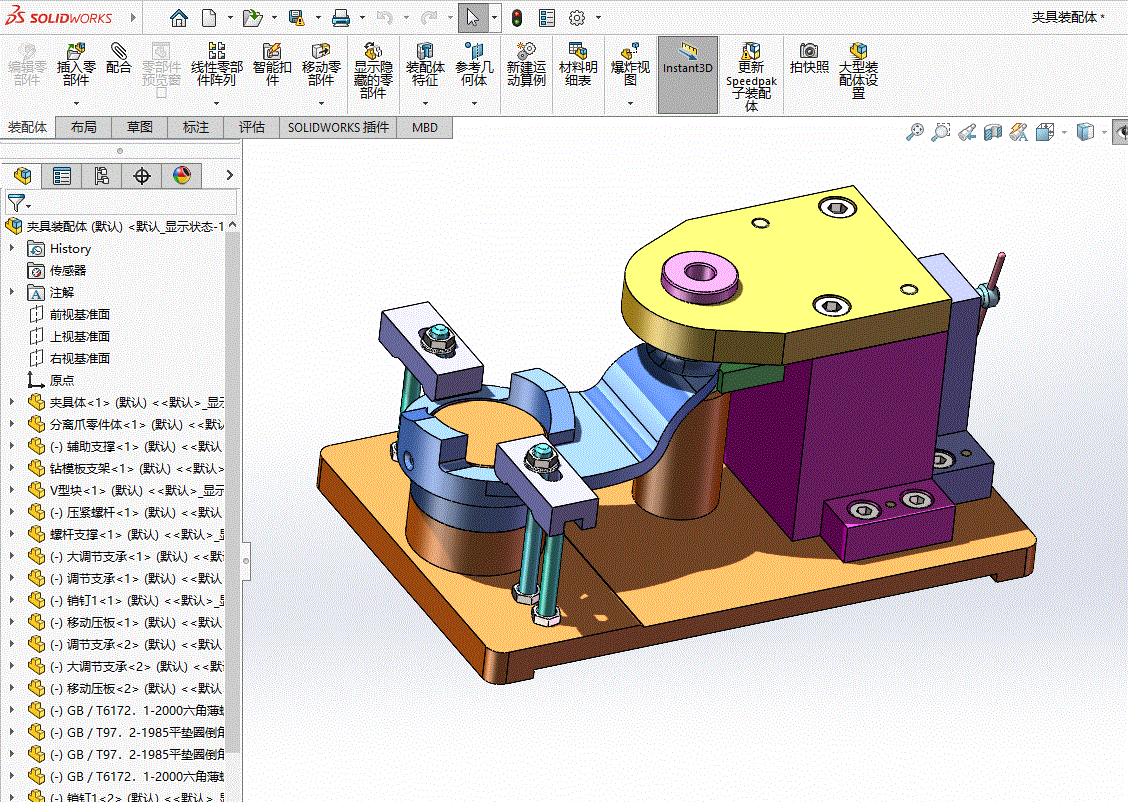This screenshot has width=1128, height=802.
Task: Open the SOLIDWORKS 插件 tab
Action: [x=338, y=127]
